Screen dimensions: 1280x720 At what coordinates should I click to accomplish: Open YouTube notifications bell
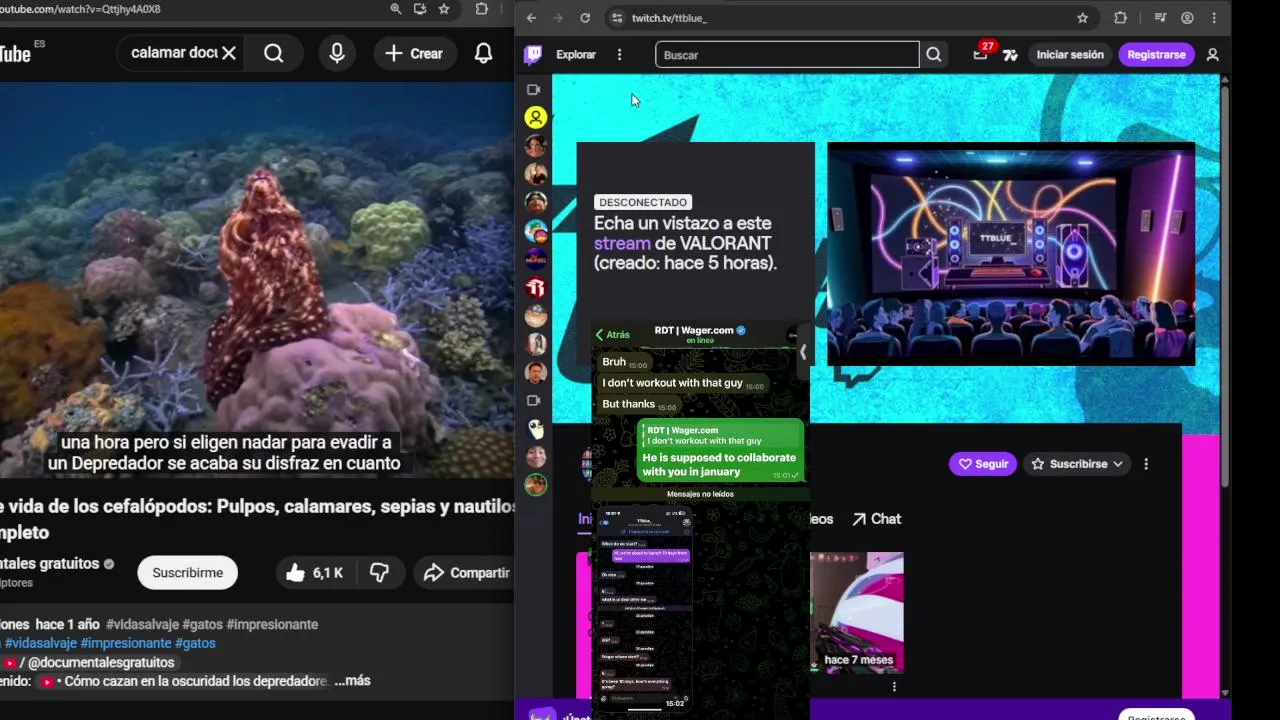coord(484,53)
